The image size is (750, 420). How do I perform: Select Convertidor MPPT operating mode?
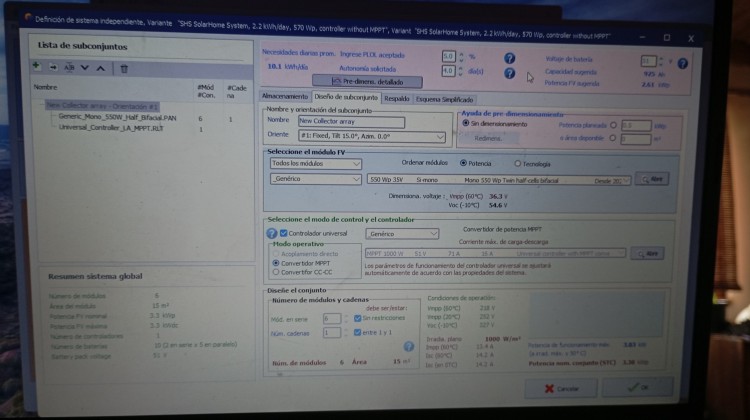[276, 263]
